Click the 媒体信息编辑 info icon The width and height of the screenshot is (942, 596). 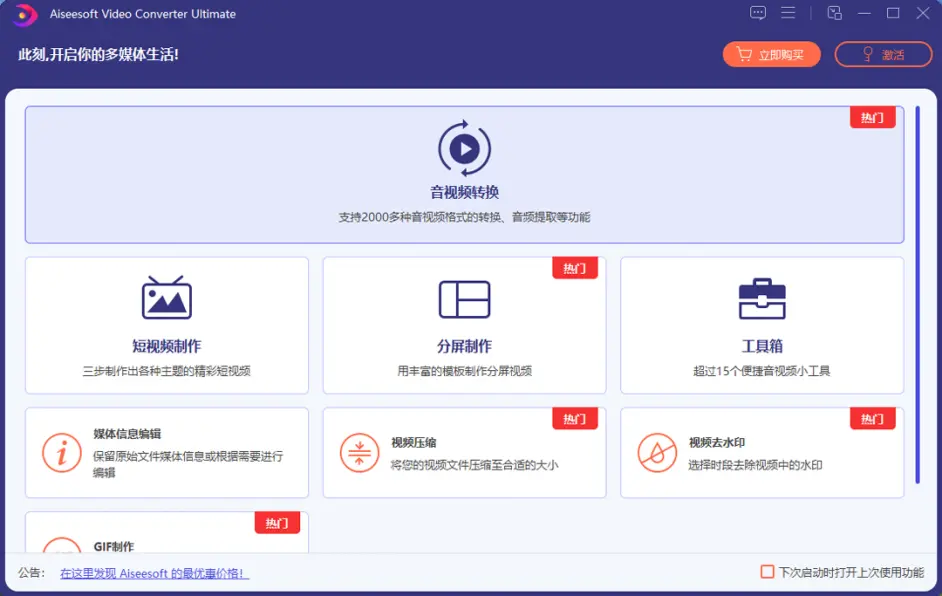pos(62,453)
